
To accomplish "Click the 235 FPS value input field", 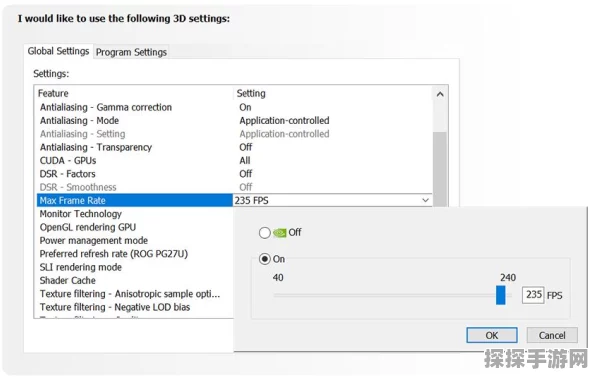I will pos(533,295).
